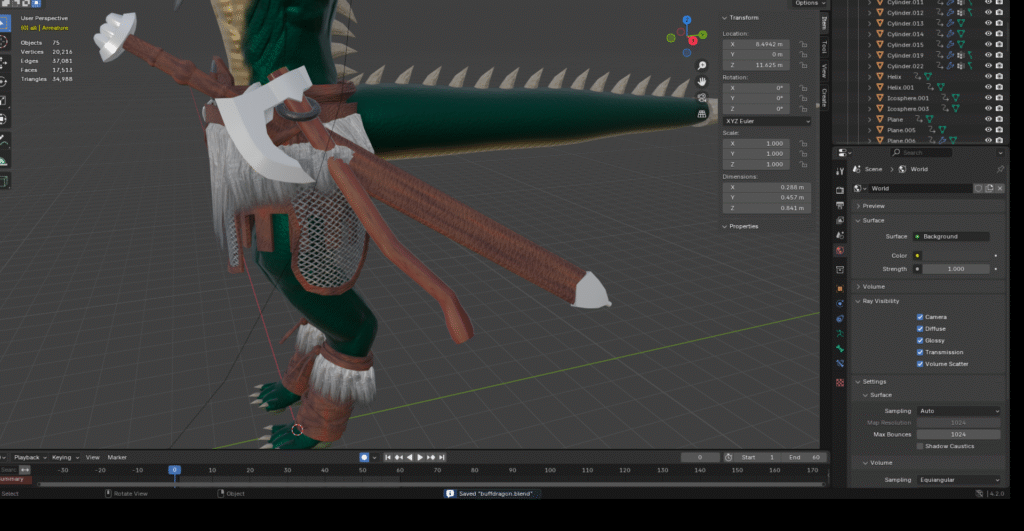The image size is (1024, 531).
Task: Open the surface Sampling Auto dropdown
Action: (x=958, y=411)
